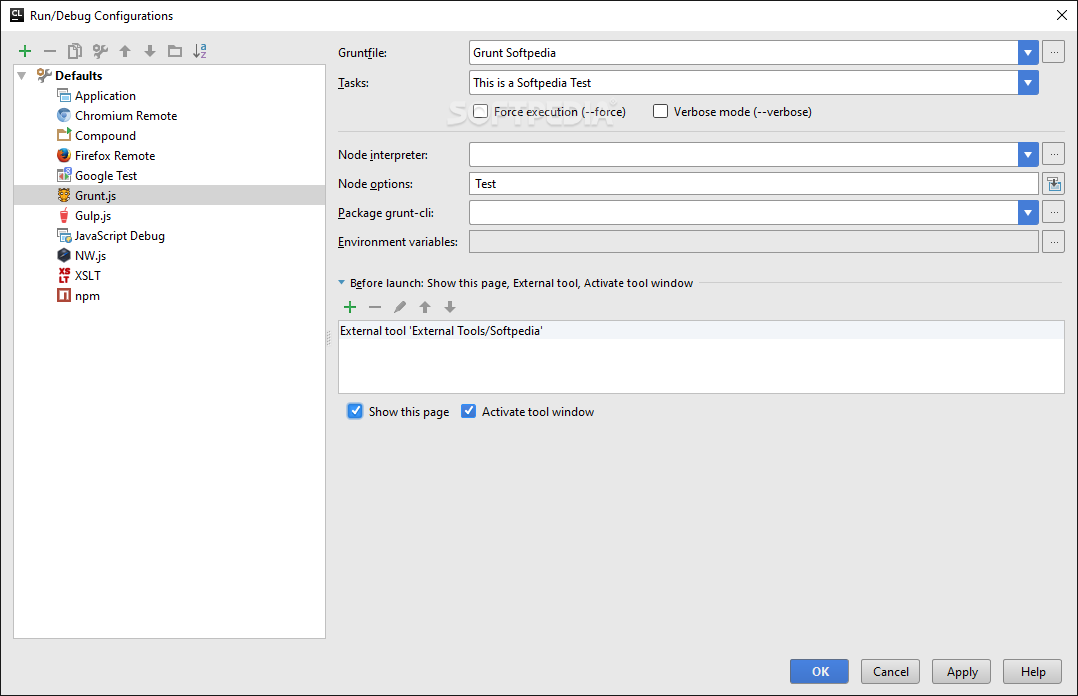Select the Firefox Remote configuration

click(115, 155)
